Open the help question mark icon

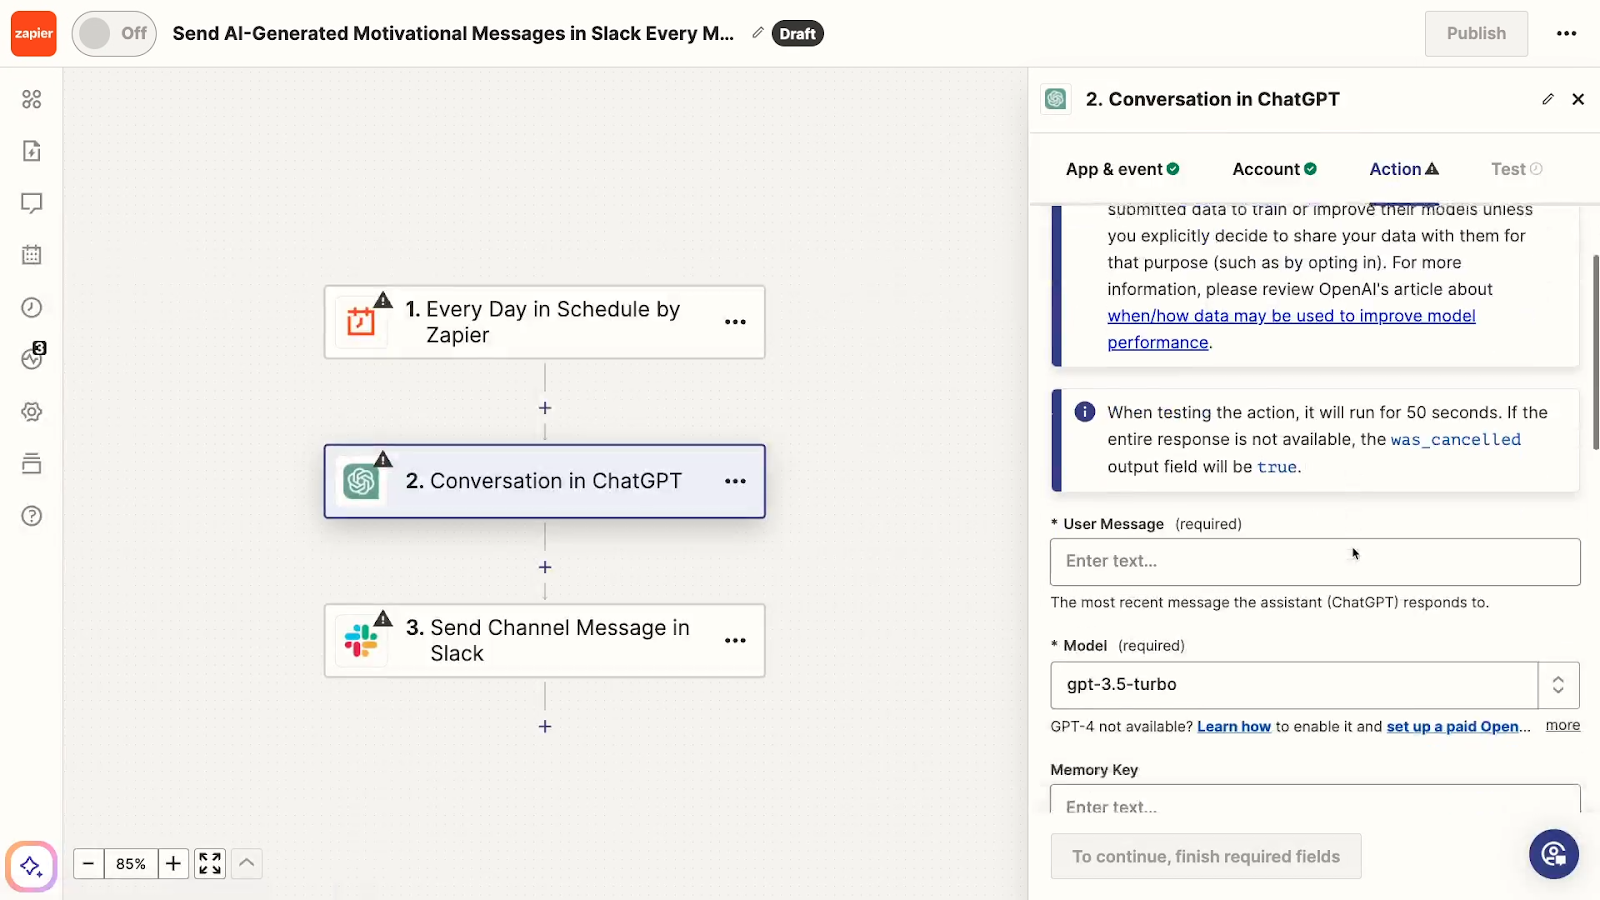click(32, 516)
